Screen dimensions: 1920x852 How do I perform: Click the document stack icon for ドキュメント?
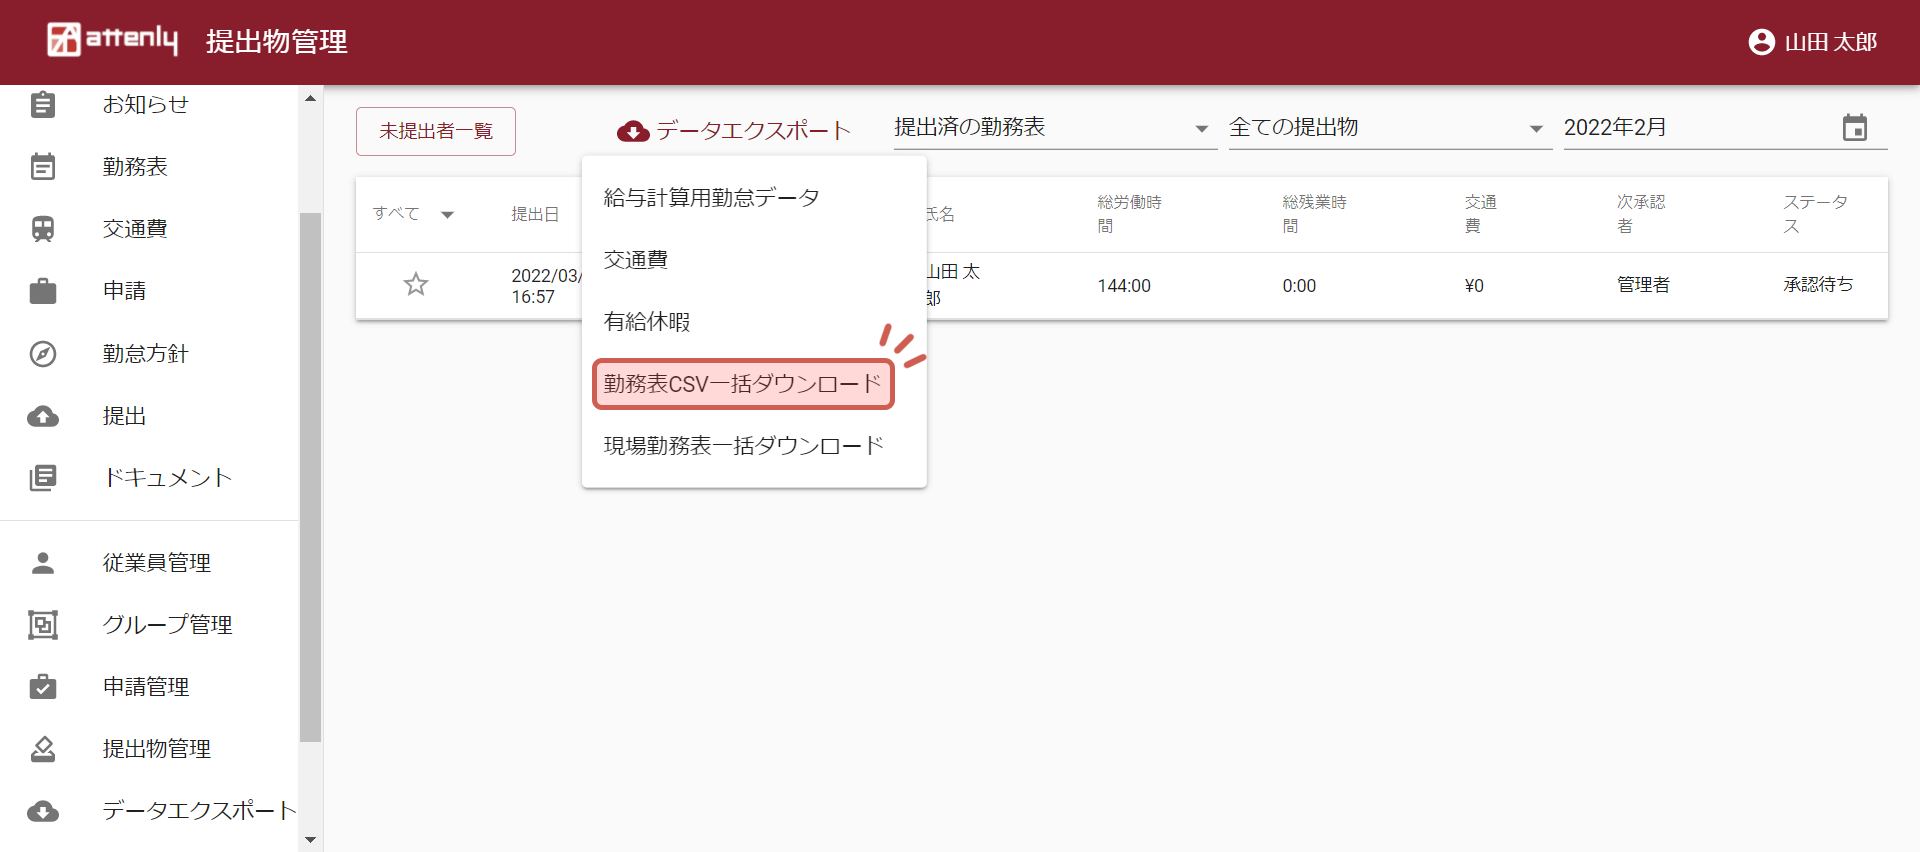coord(43,478)
